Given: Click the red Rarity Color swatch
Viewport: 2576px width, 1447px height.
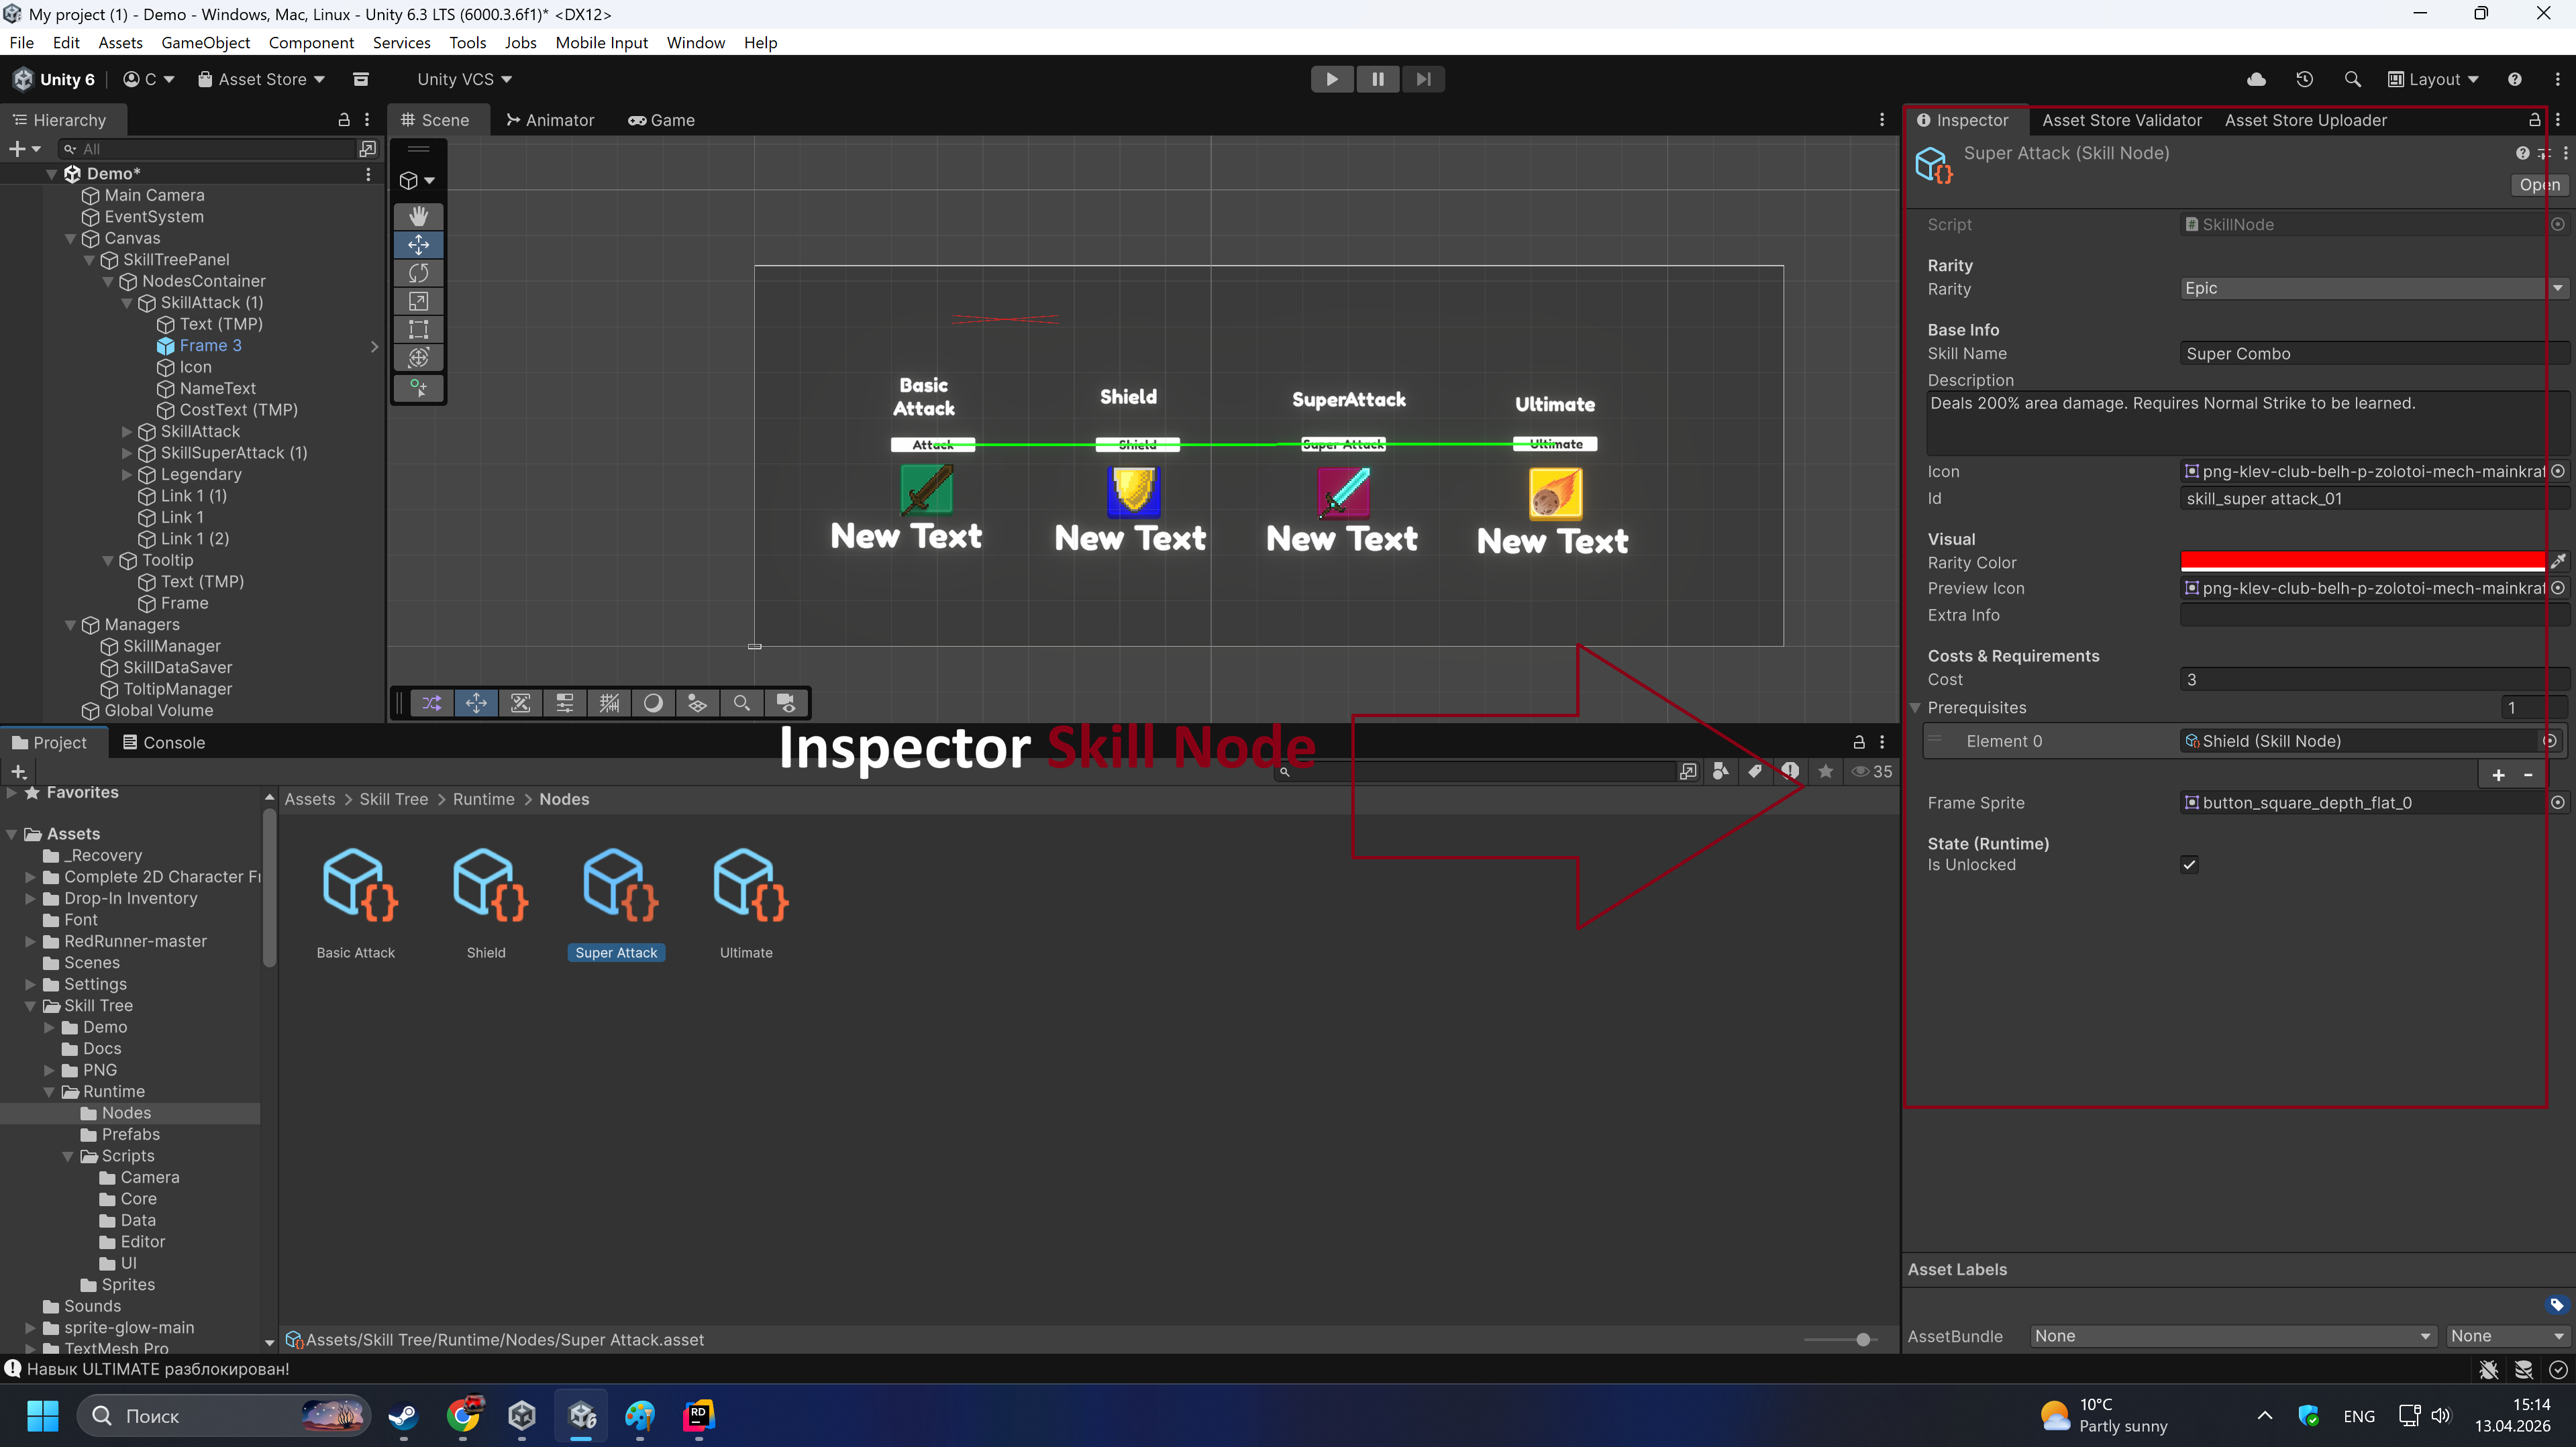Looking at the screenshot, I should coord(2362,562).
